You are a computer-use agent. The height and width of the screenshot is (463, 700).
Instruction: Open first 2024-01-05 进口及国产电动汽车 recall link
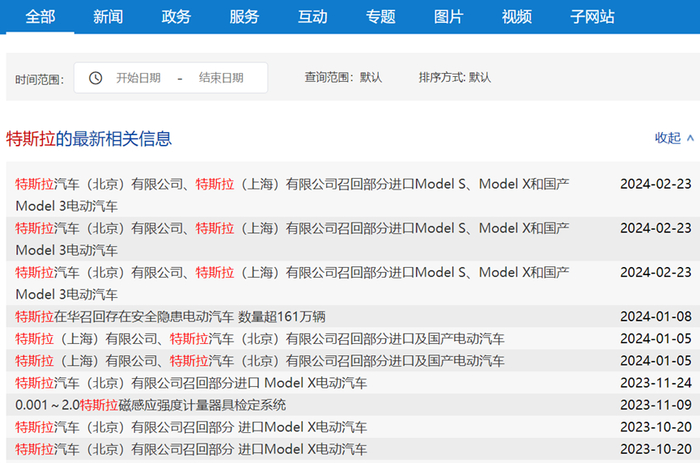click(x=260, y=339)
